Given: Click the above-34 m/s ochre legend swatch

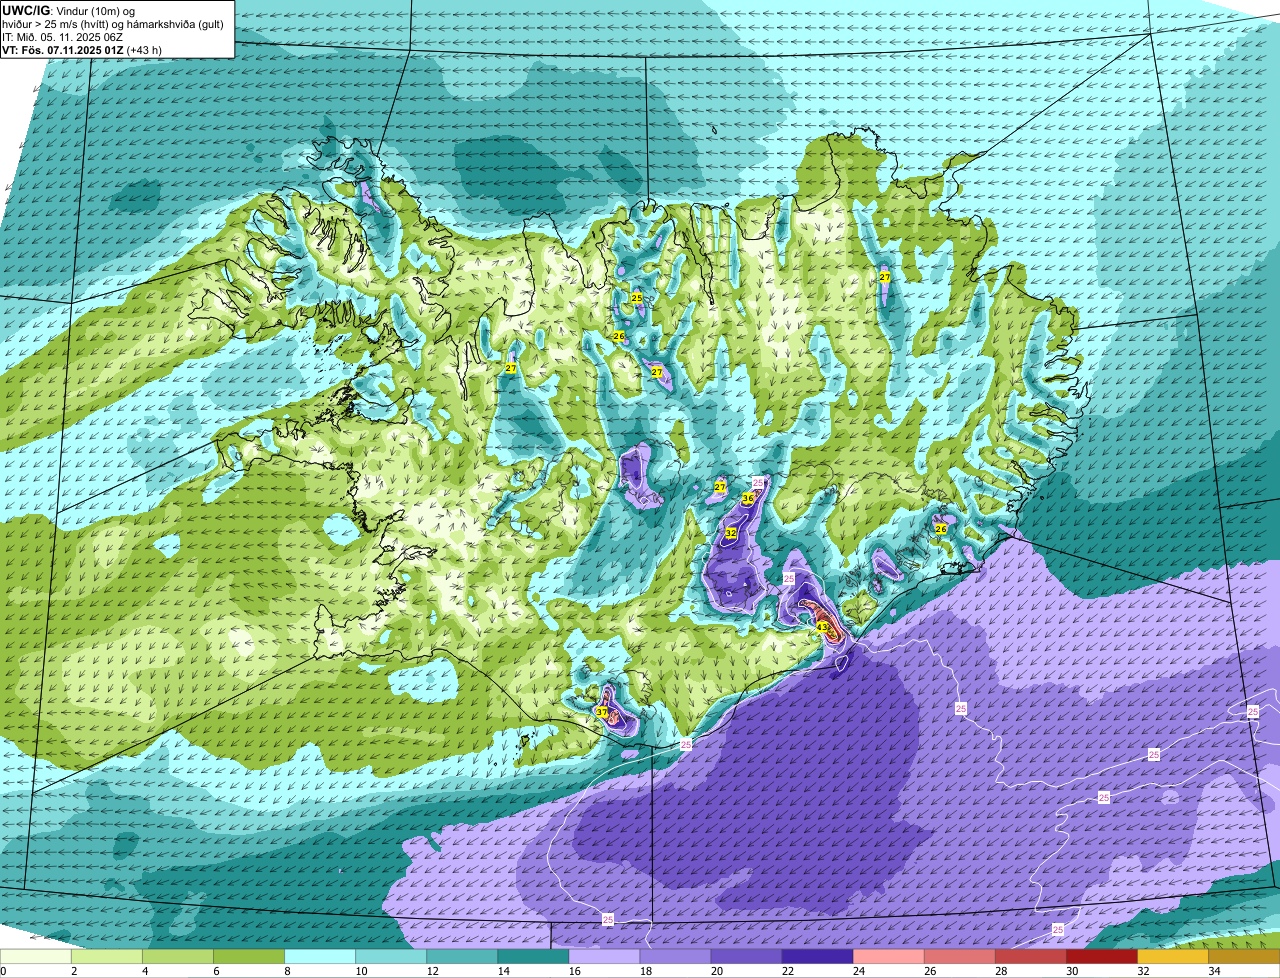Looking at the screenshot, I should tap(1244, 957).
